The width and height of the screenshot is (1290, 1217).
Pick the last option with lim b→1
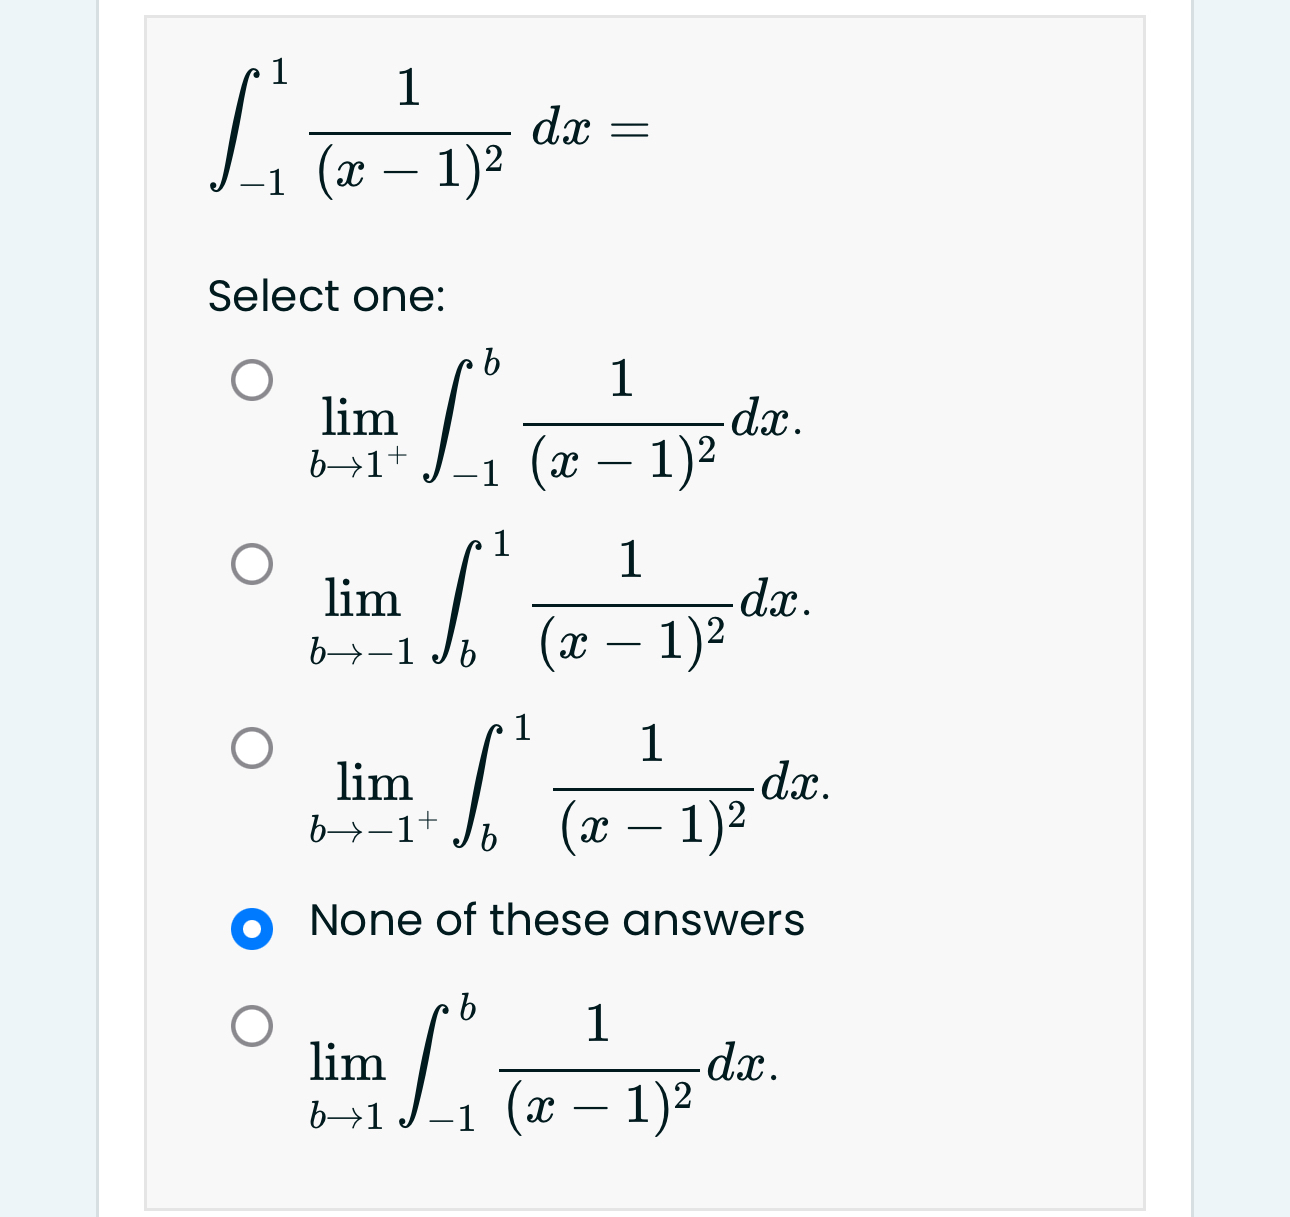[x=251, y=1025]
